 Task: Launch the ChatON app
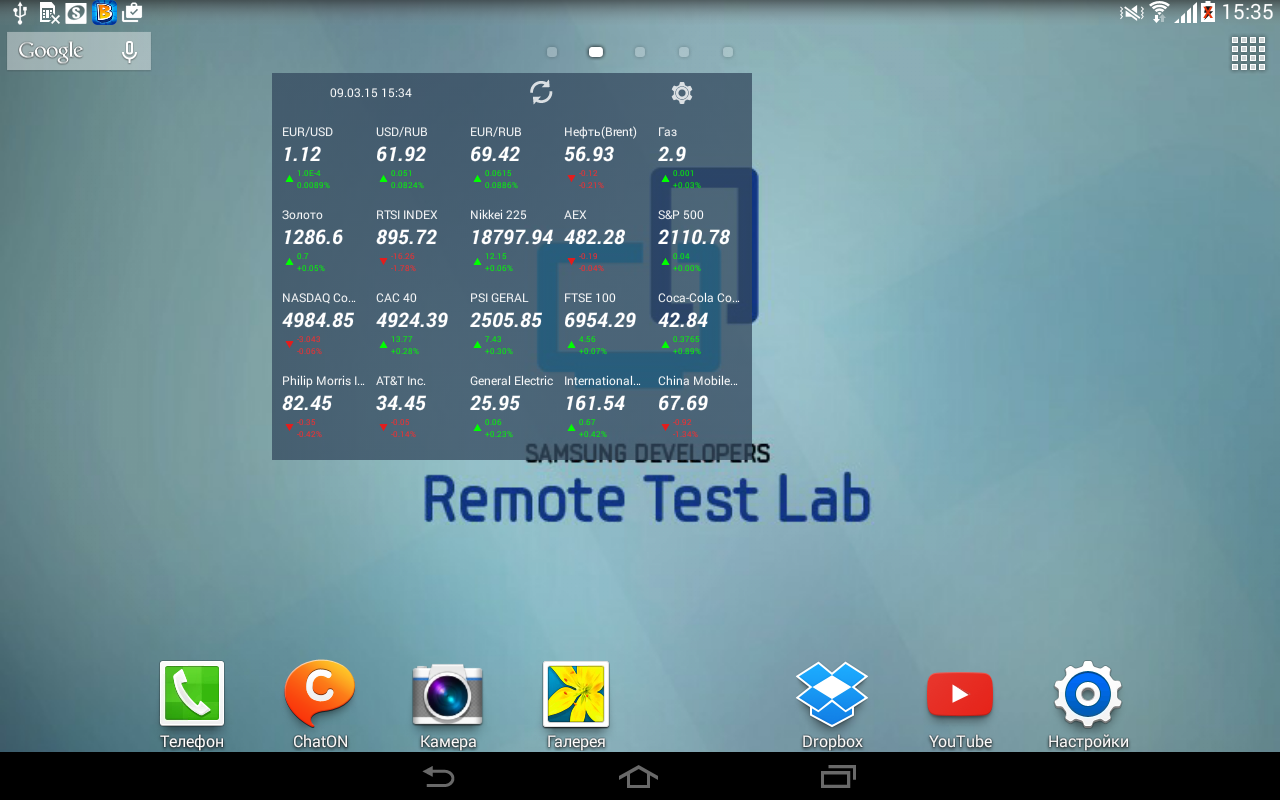[320, 705]
